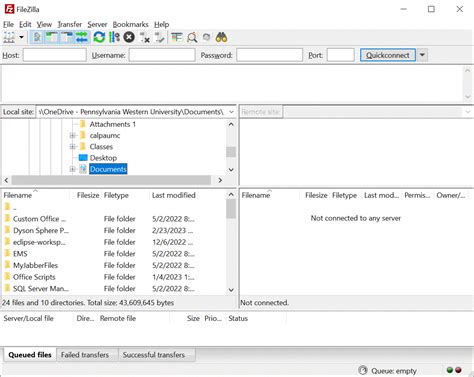Screen dimensions: 474x377
Task: Toggle directory comparison
Action: pos(192,37)
